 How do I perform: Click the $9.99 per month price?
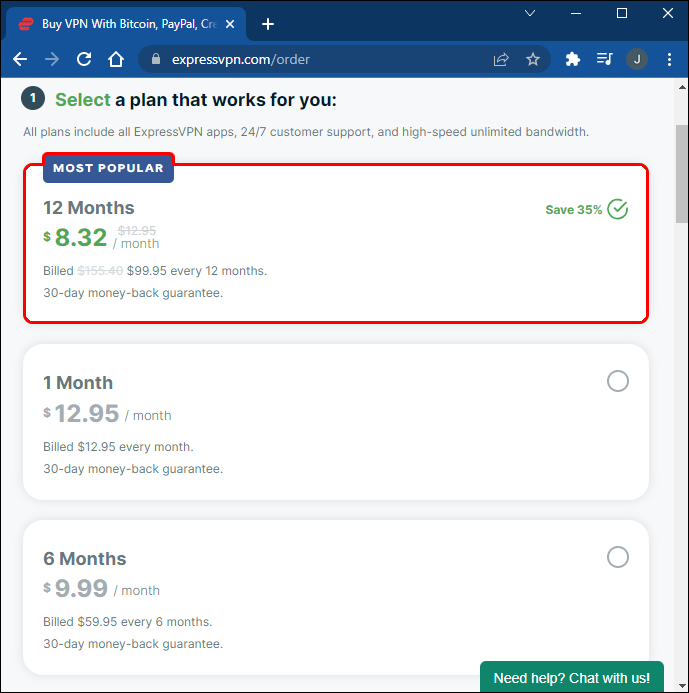pyautogui.click(x=101, y=589)
